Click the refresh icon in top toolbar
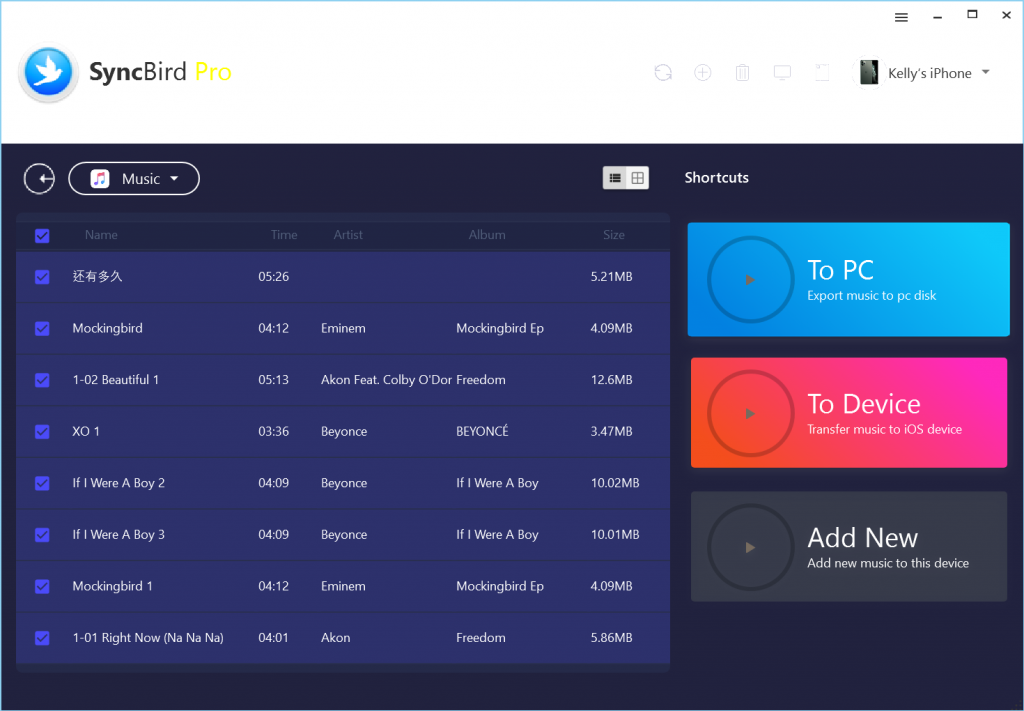Screen dimensions: 1024x711 click(x=663, y=72)
